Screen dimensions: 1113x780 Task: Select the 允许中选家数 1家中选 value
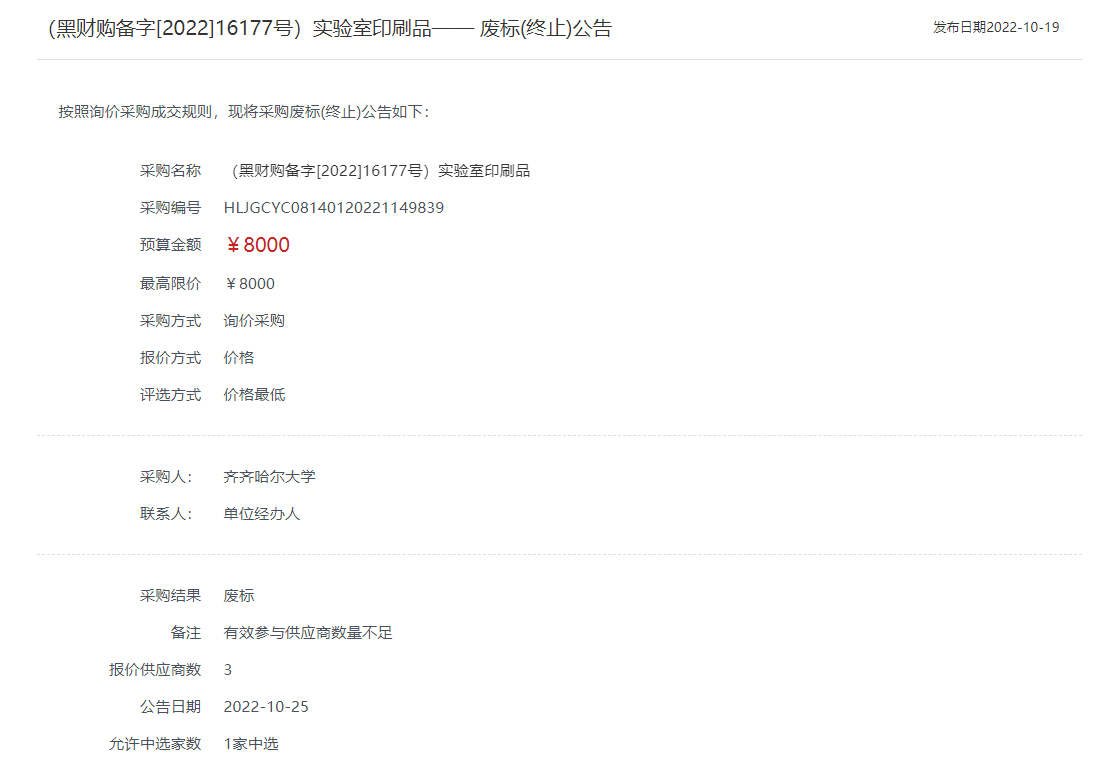tap(253, 743)
